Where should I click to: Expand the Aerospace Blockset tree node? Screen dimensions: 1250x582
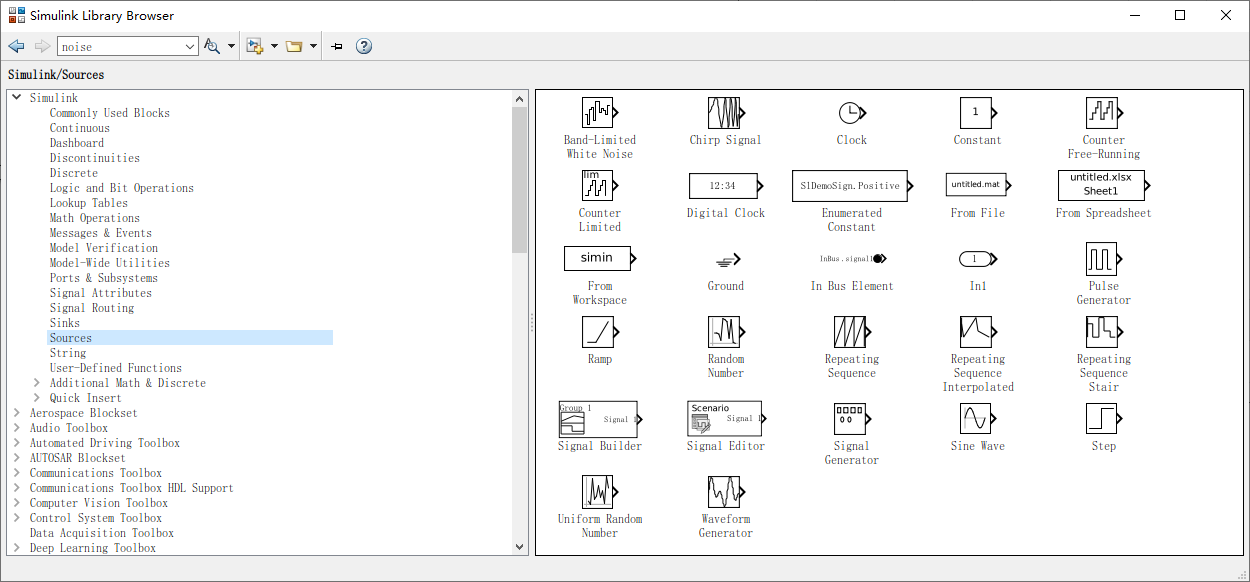coord(17,412)
